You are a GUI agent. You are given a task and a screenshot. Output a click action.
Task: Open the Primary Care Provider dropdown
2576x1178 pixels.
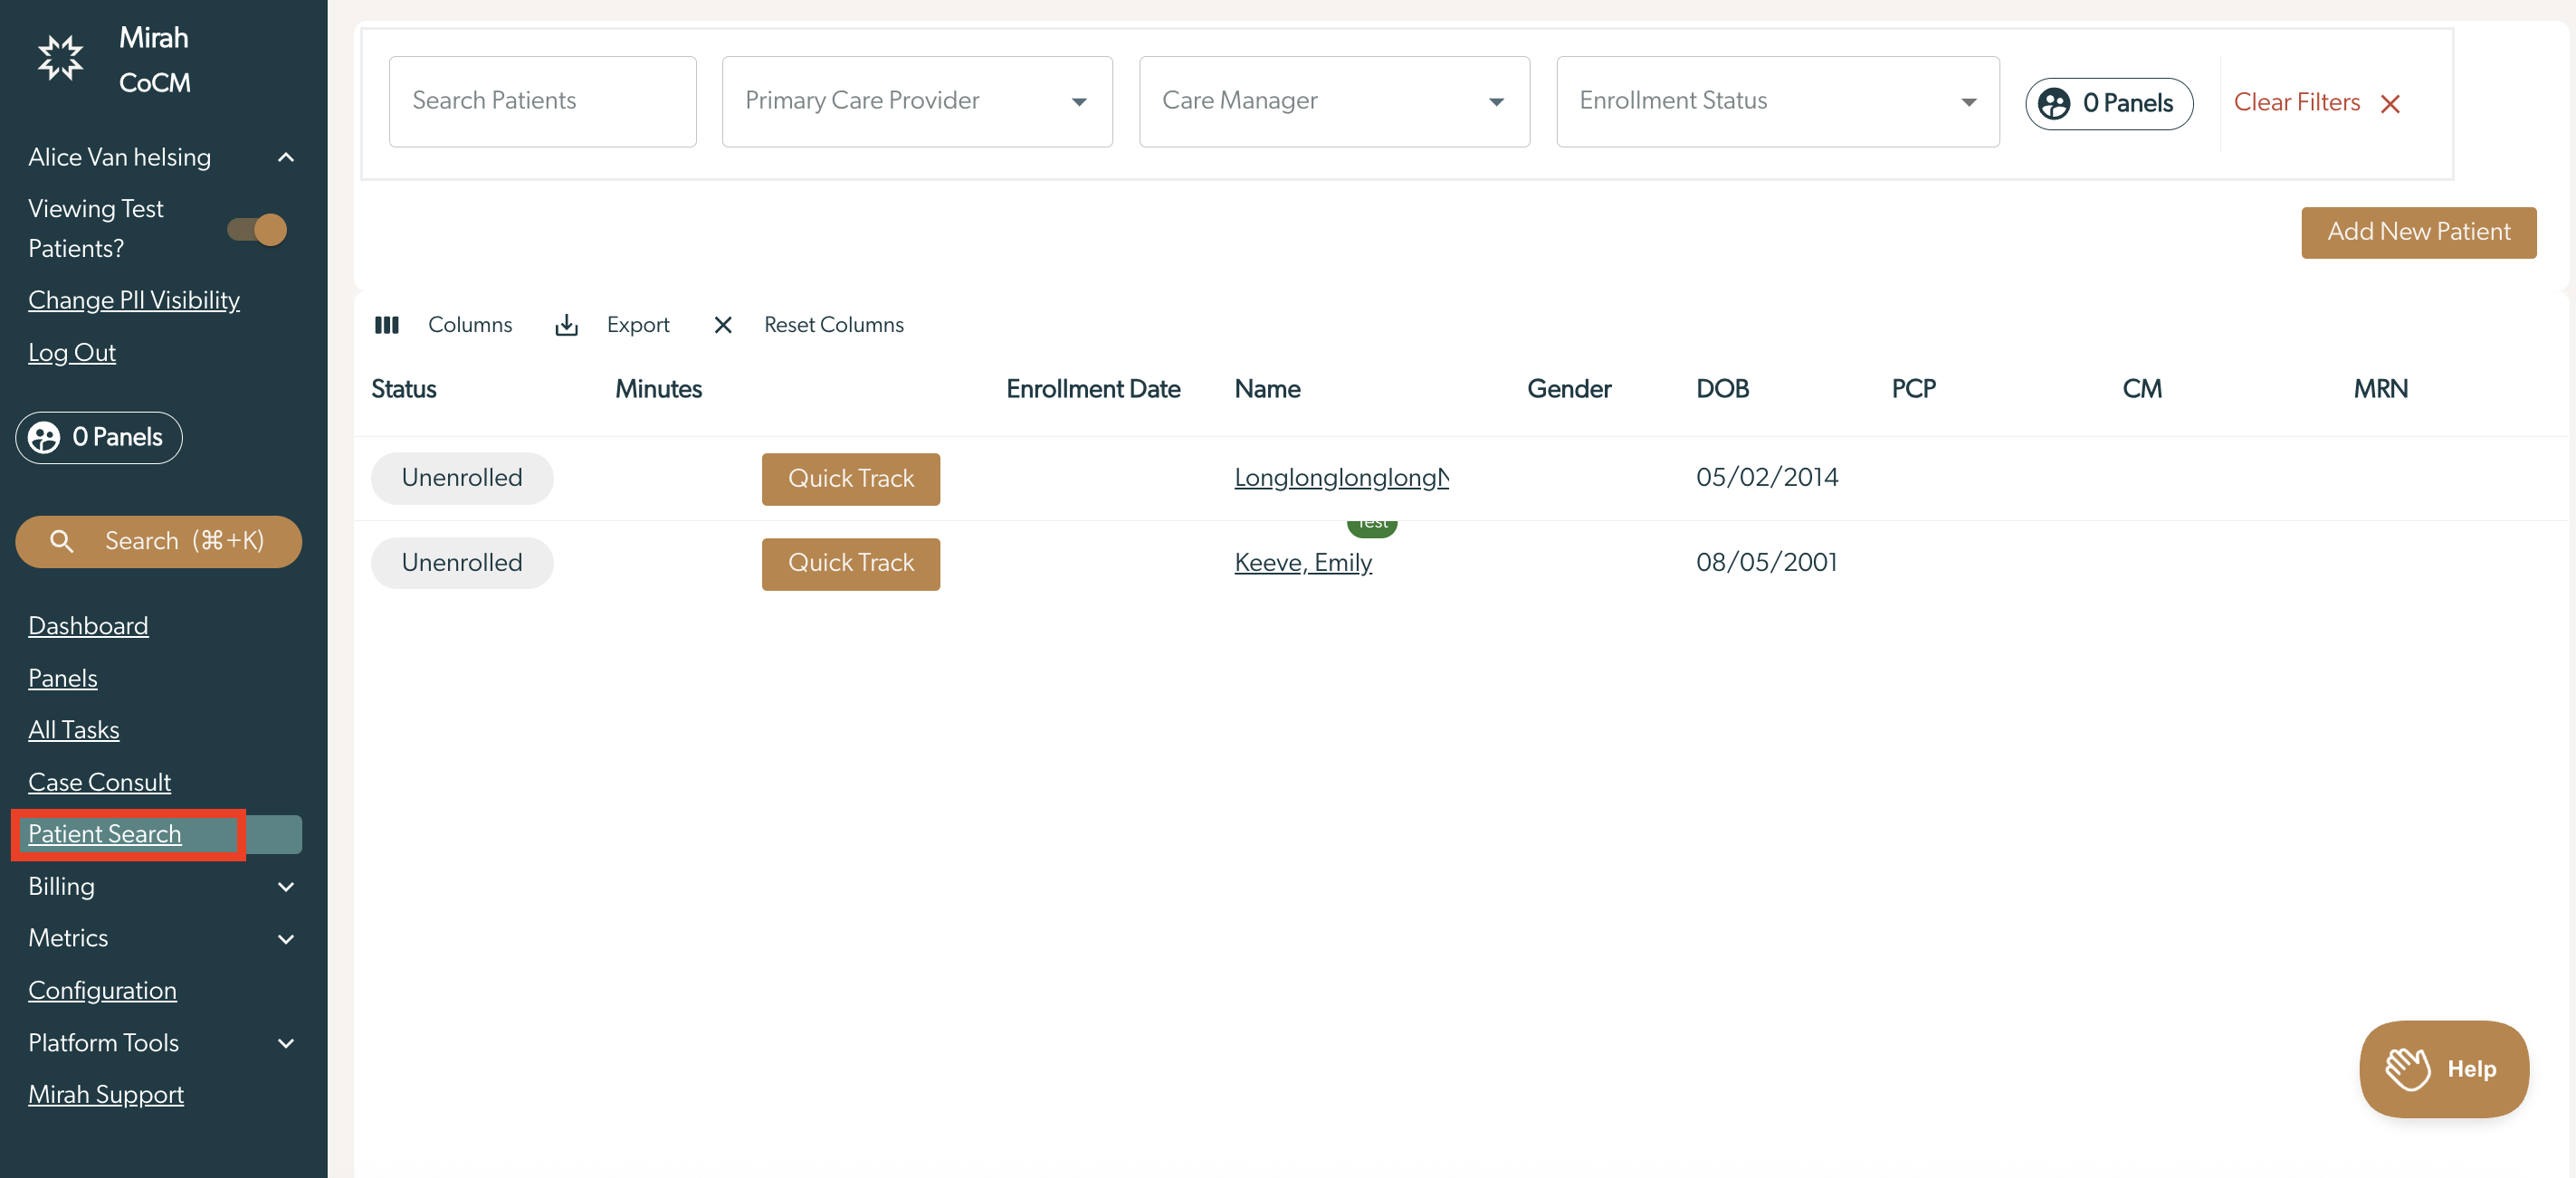click(916, 101)
